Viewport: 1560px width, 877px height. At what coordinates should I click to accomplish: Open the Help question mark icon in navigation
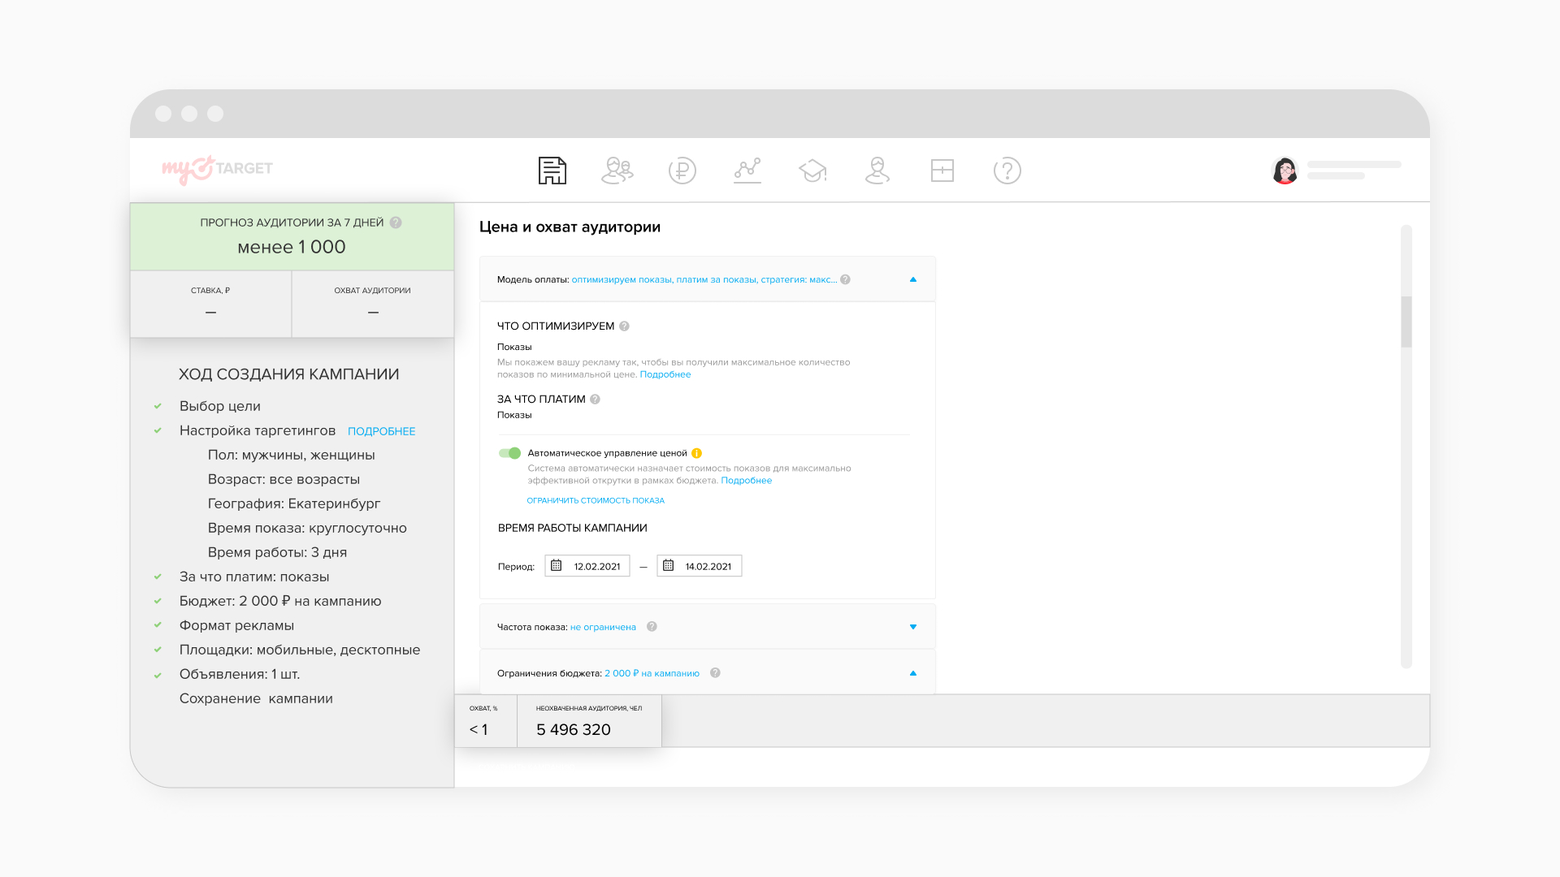[1007, 170]
